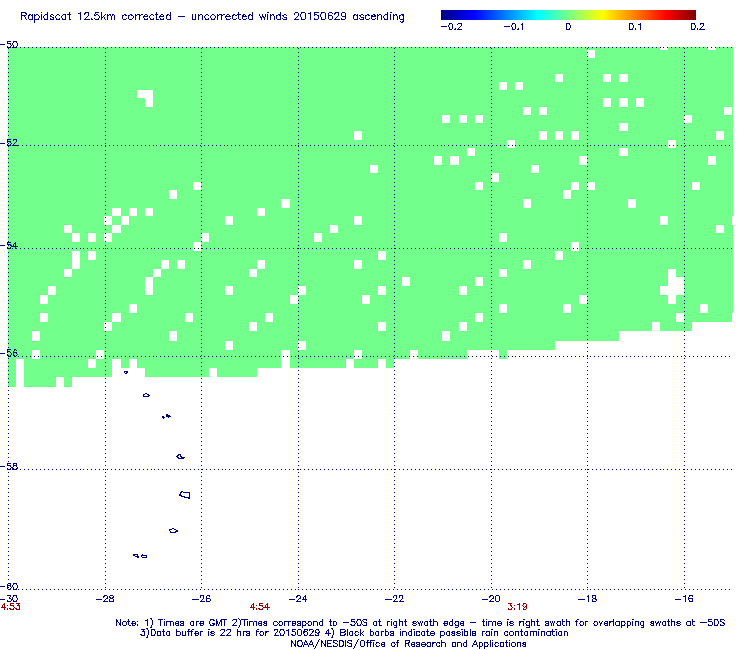Image resolution: width=740 pixels, height=650 pixels.
Task: Click the -0.1 color scale label
Action: coord(513,27)
